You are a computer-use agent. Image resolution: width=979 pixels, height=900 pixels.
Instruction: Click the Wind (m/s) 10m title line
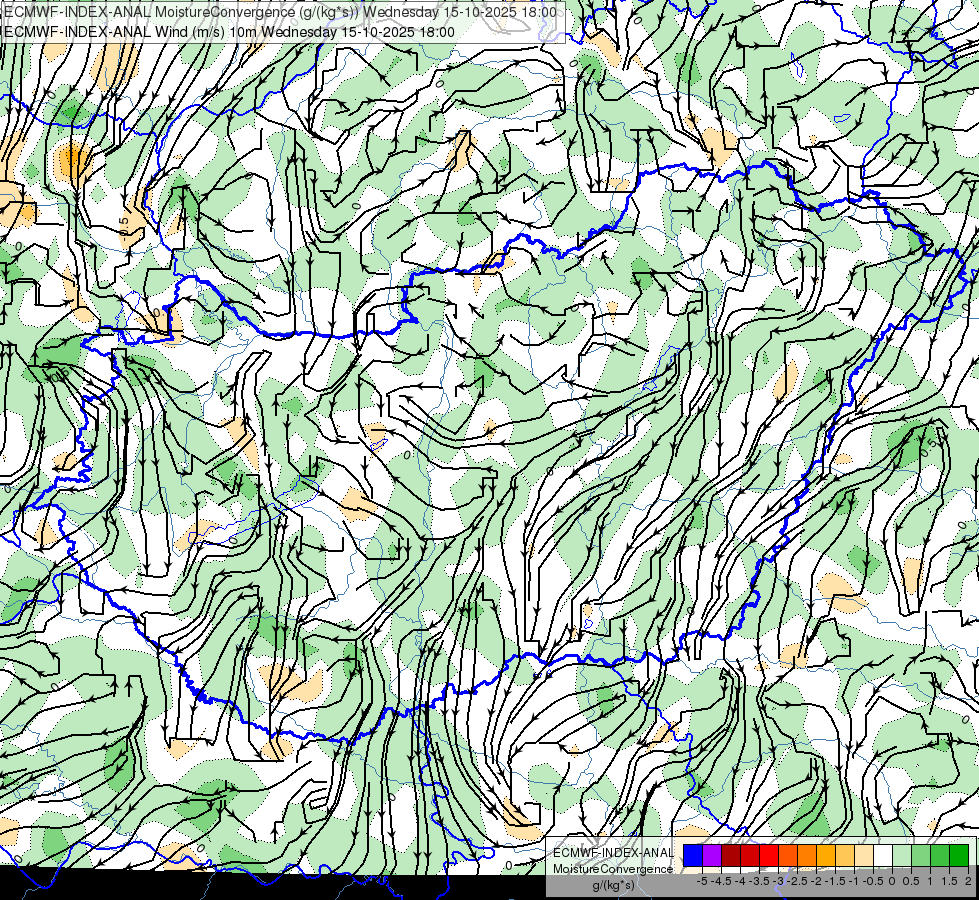point(229,32)
